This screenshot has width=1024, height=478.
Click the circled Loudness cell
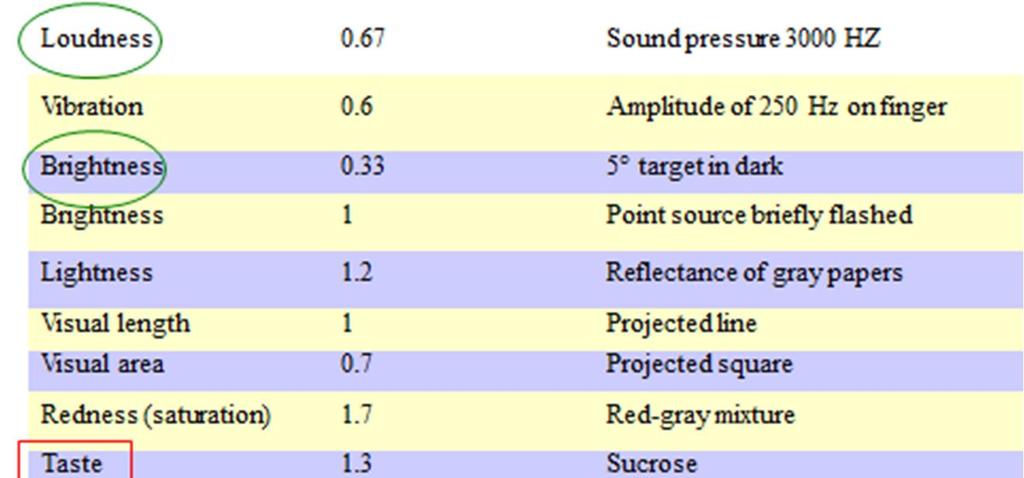coord(96,40)
